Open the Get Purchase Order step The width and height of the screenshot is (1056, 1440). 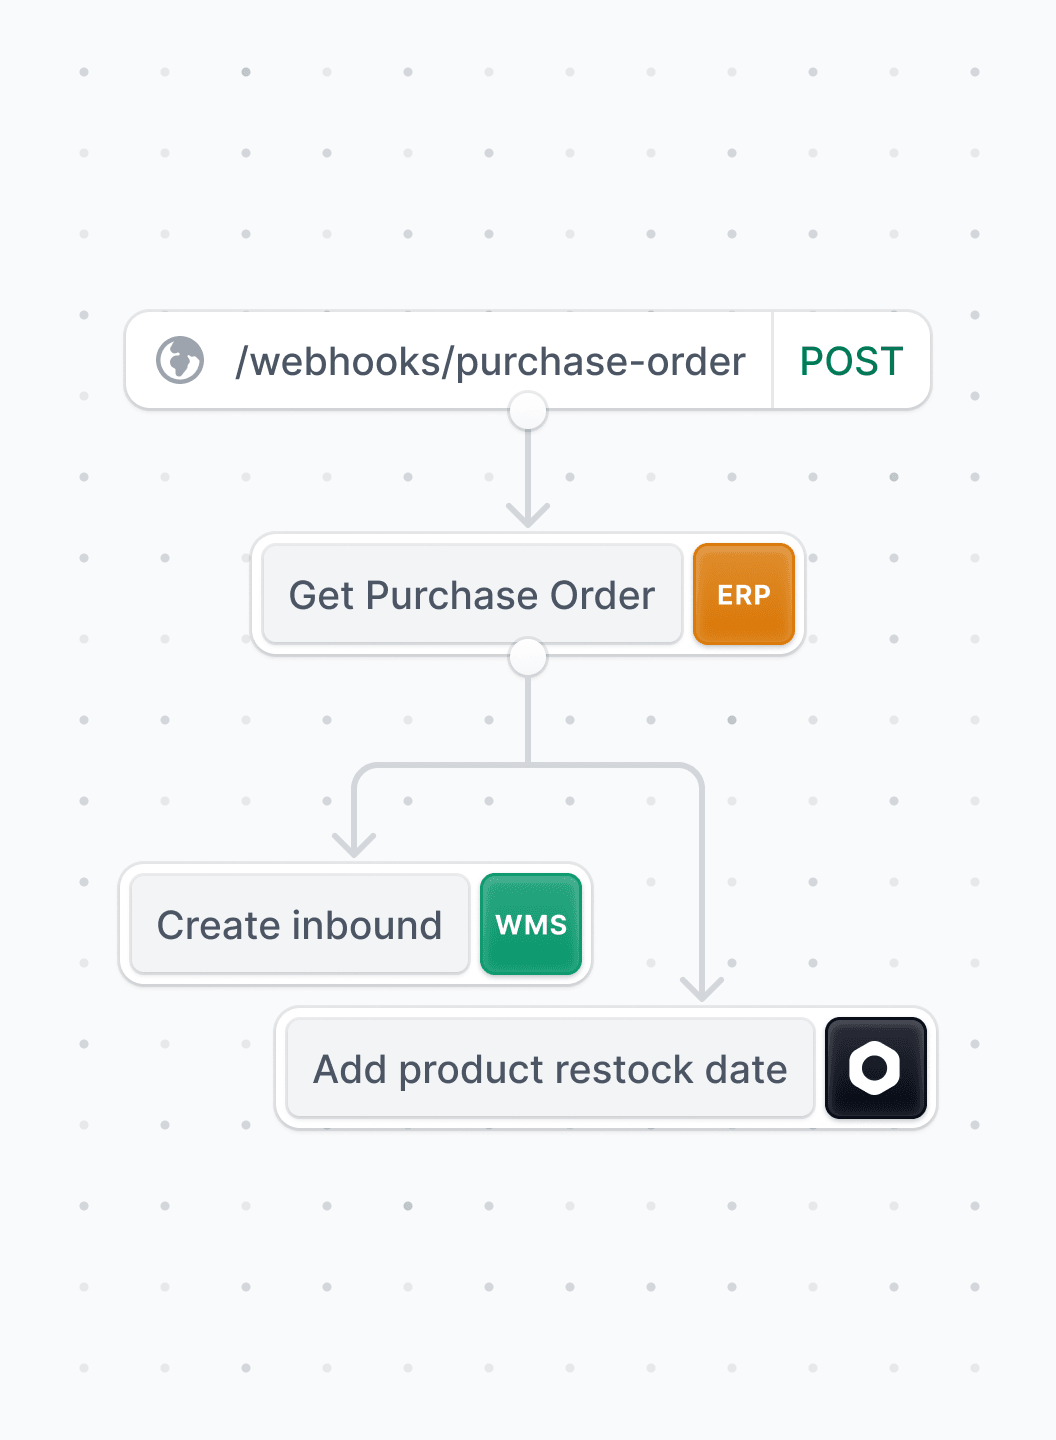point(472,594)
